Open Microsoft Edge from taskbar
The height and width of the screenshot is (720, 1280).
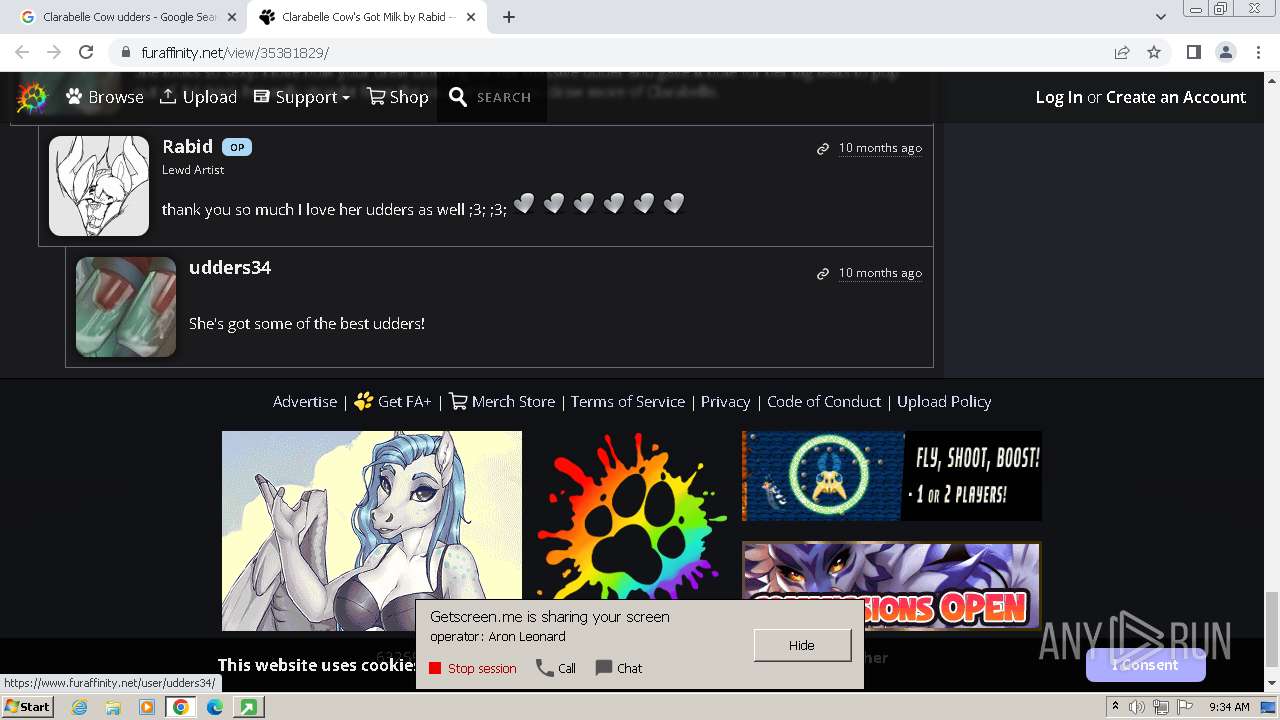[x=215, y=707]
